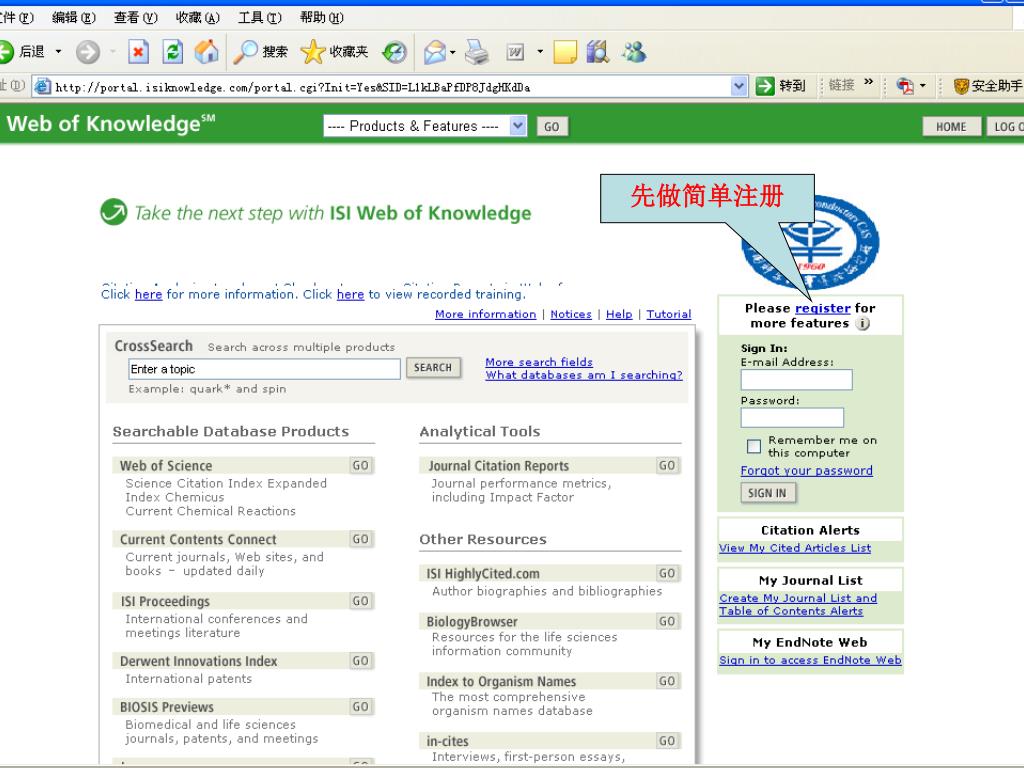Click the register link
Image resolution: width=1024 pixels, height=768 pixels.
tap(822, 308)
